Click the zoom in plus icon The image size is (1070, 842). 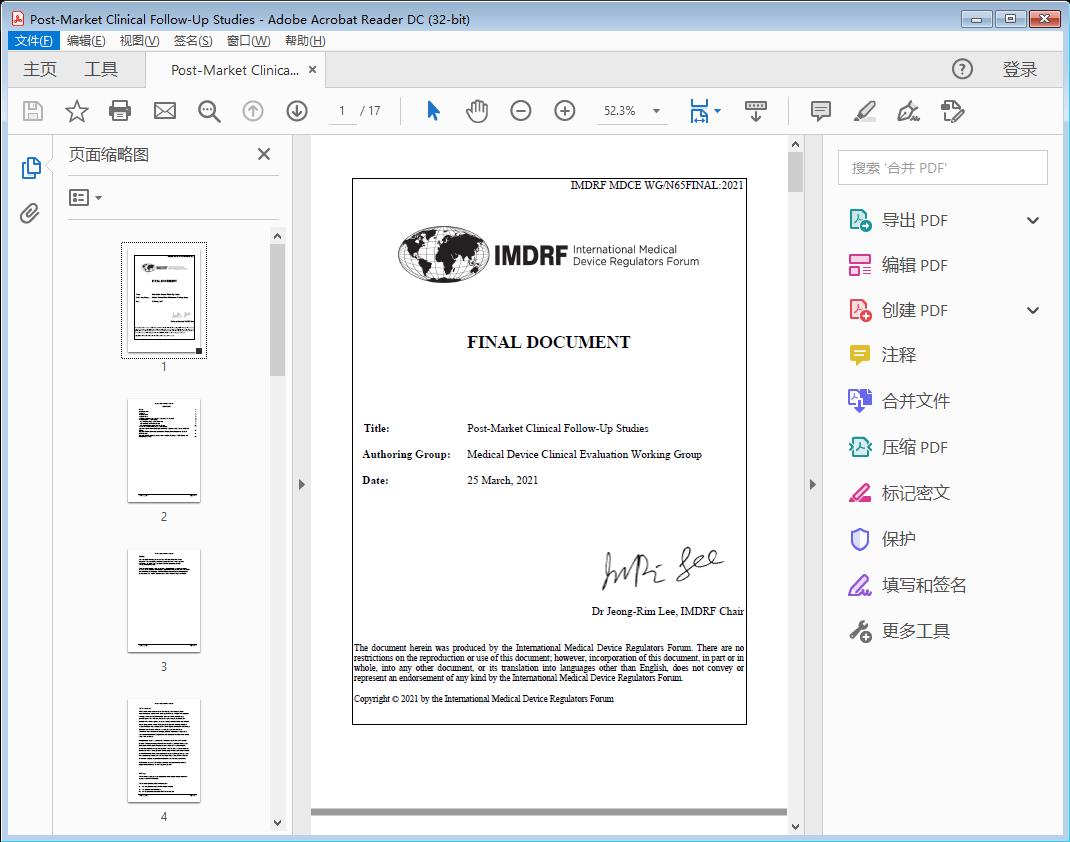click(565, 111)
